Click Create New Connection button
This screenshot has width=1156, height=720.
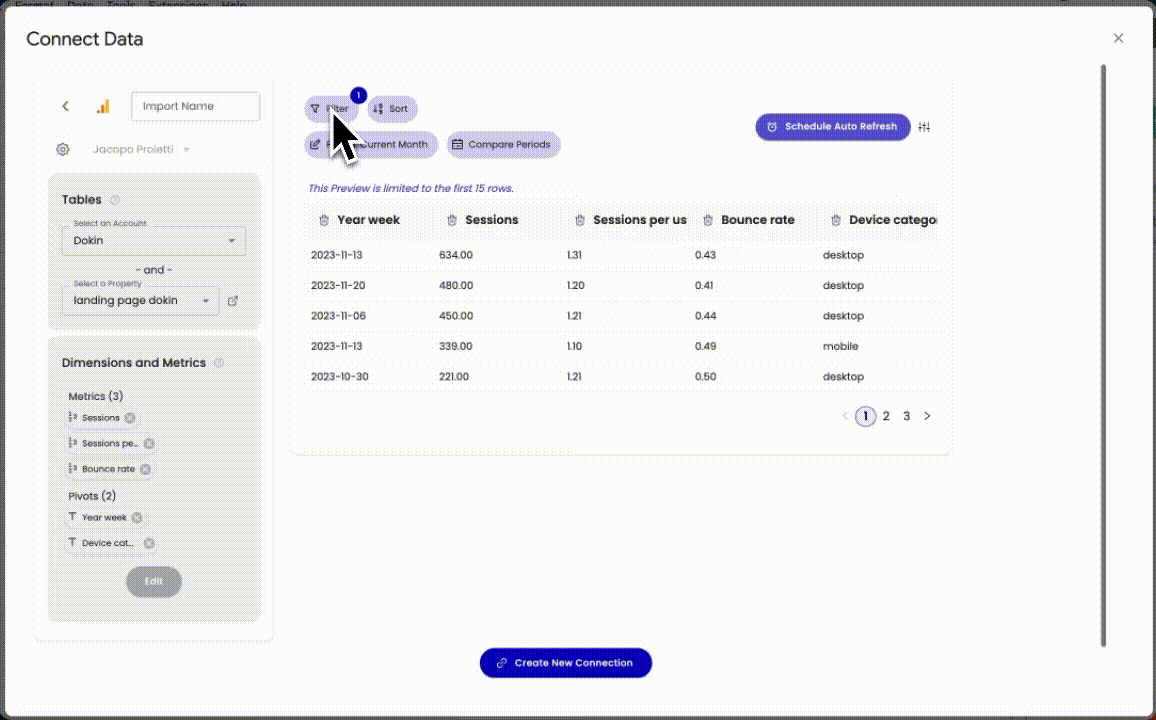[x=565, y=662]
